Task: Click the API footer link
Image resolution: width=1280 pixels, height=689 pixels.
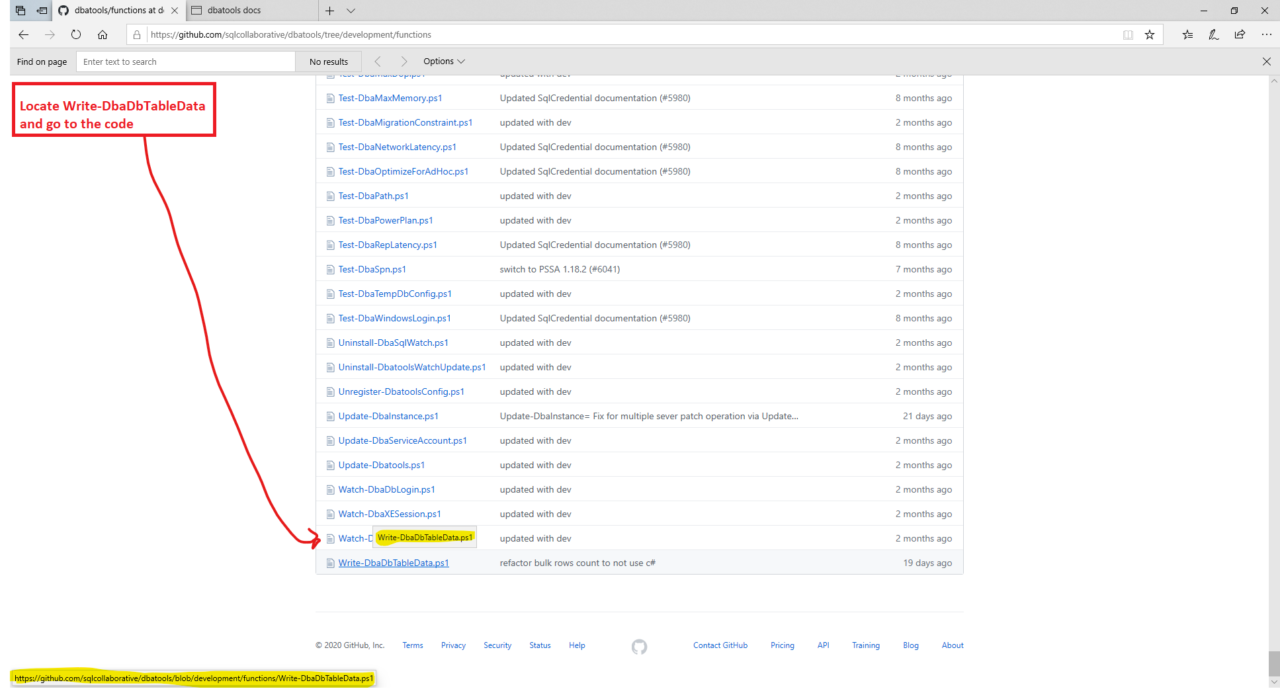Action: pyautogui.click(x=823, y=646)
